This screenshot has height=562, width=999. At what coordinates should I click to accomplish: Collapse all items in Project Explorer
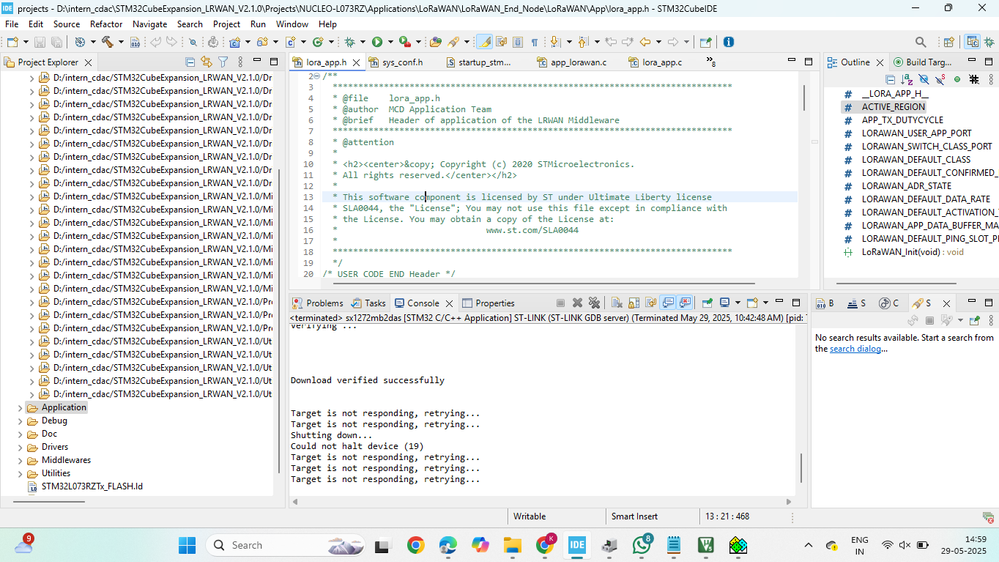tap(191, 62)
